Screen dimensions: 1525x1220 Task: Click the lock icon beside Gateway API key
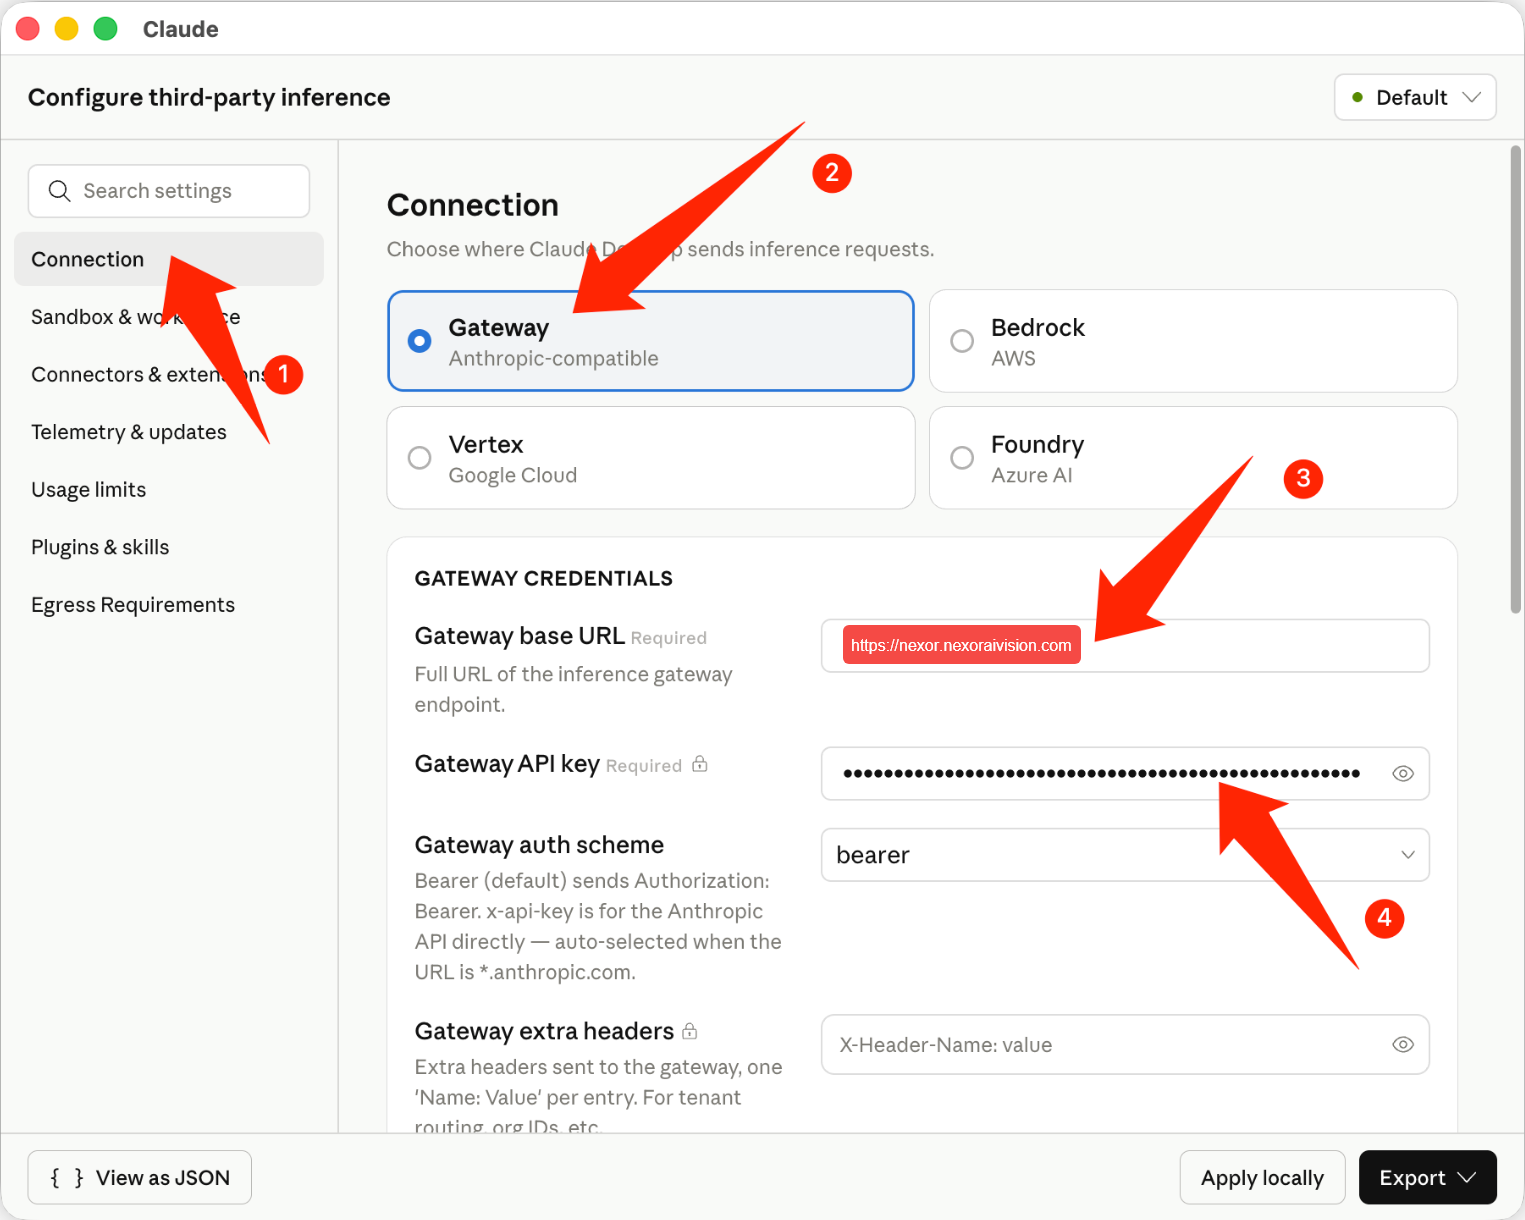(x=700, y=764)
